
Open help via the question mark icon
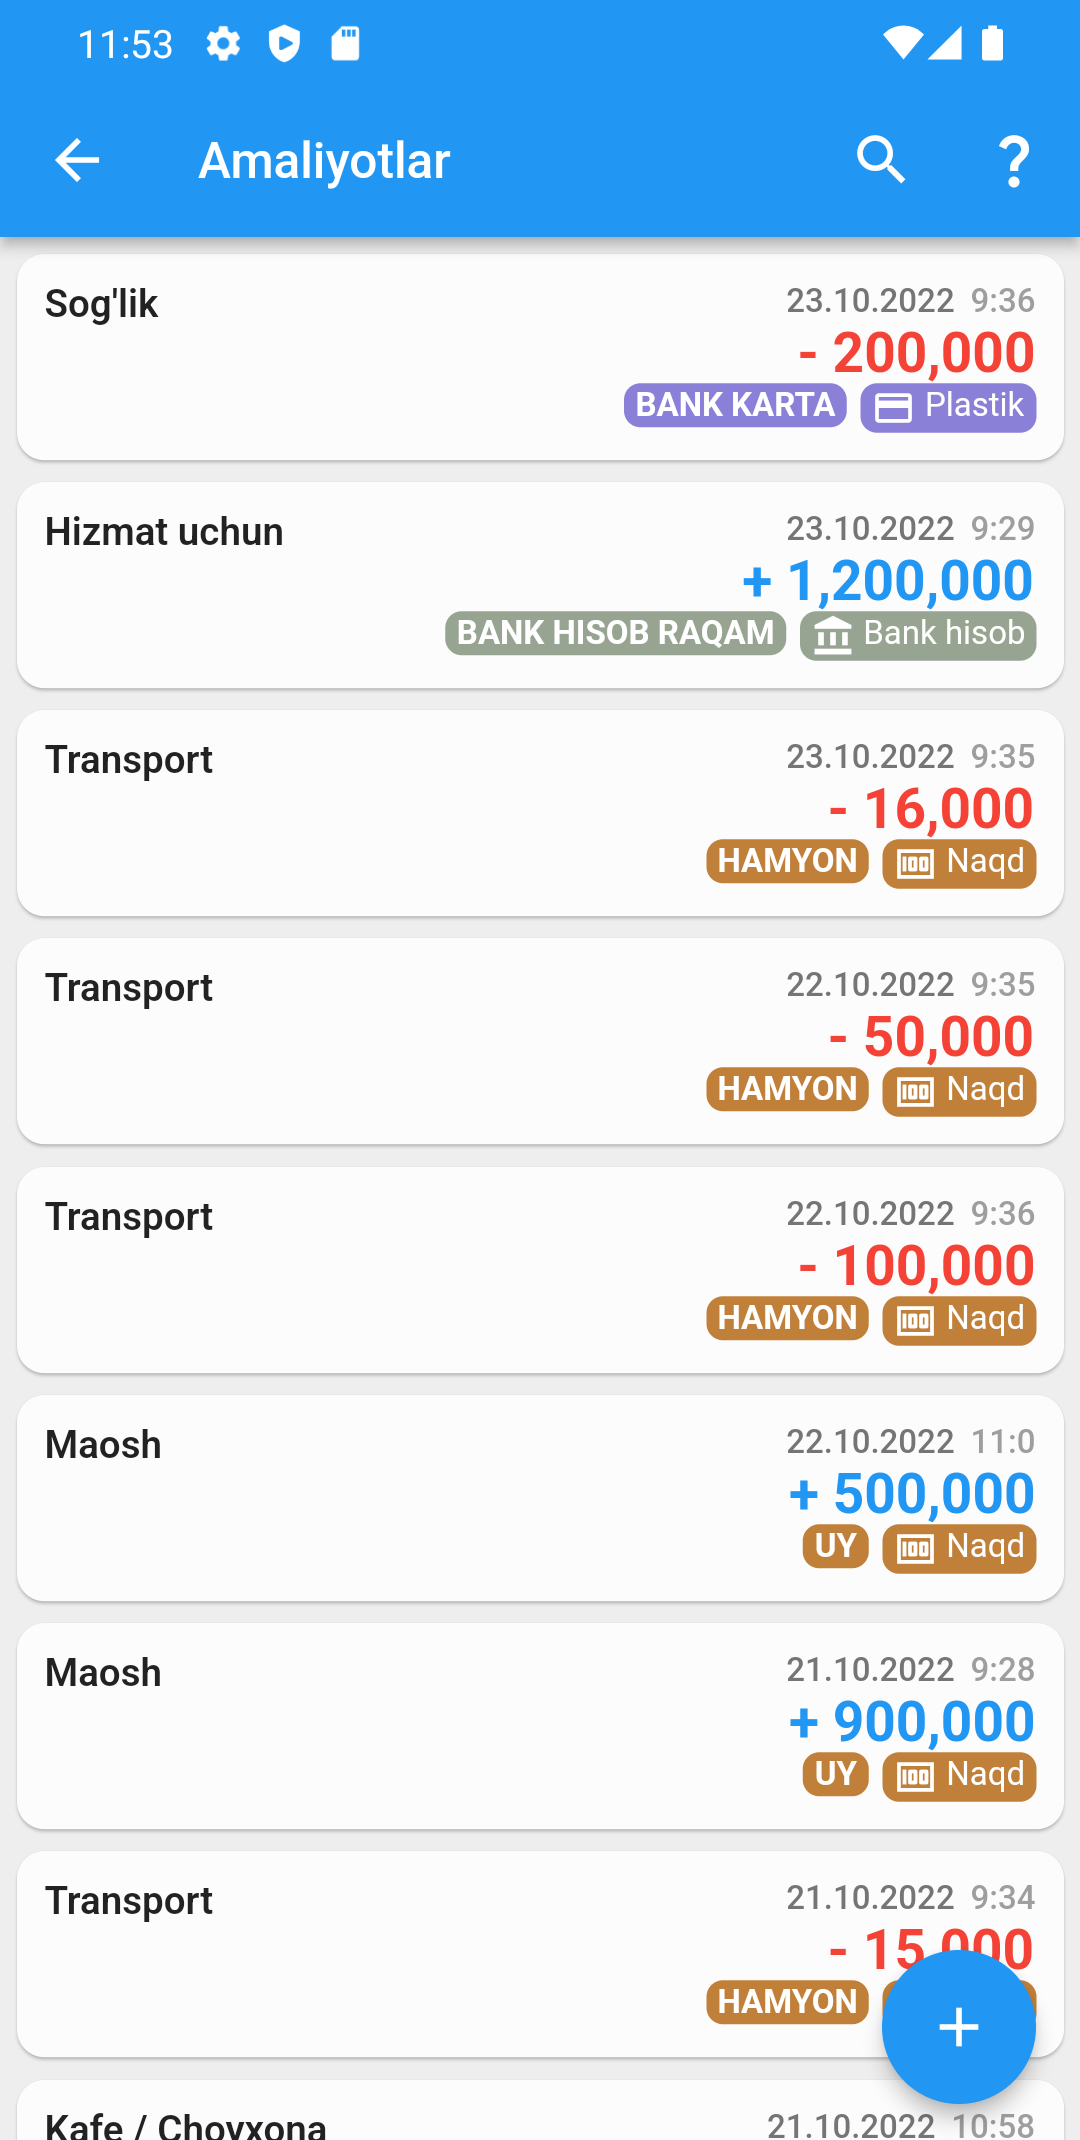pyautogui.click(x=1014, y=162)
